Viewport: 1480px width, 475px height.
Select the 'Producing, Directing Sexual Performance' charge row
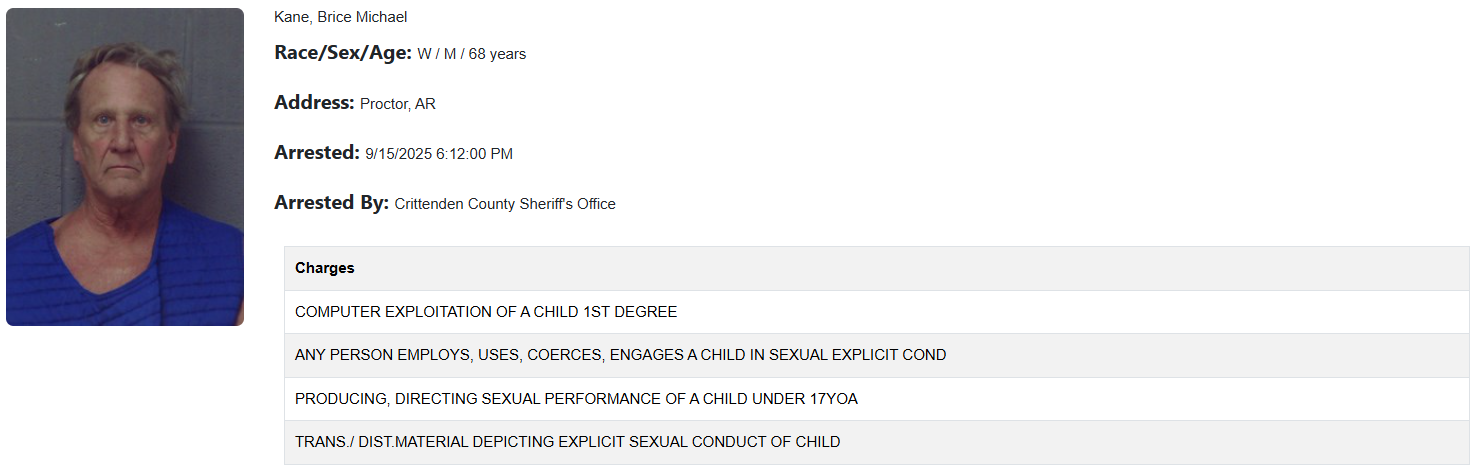576,399
